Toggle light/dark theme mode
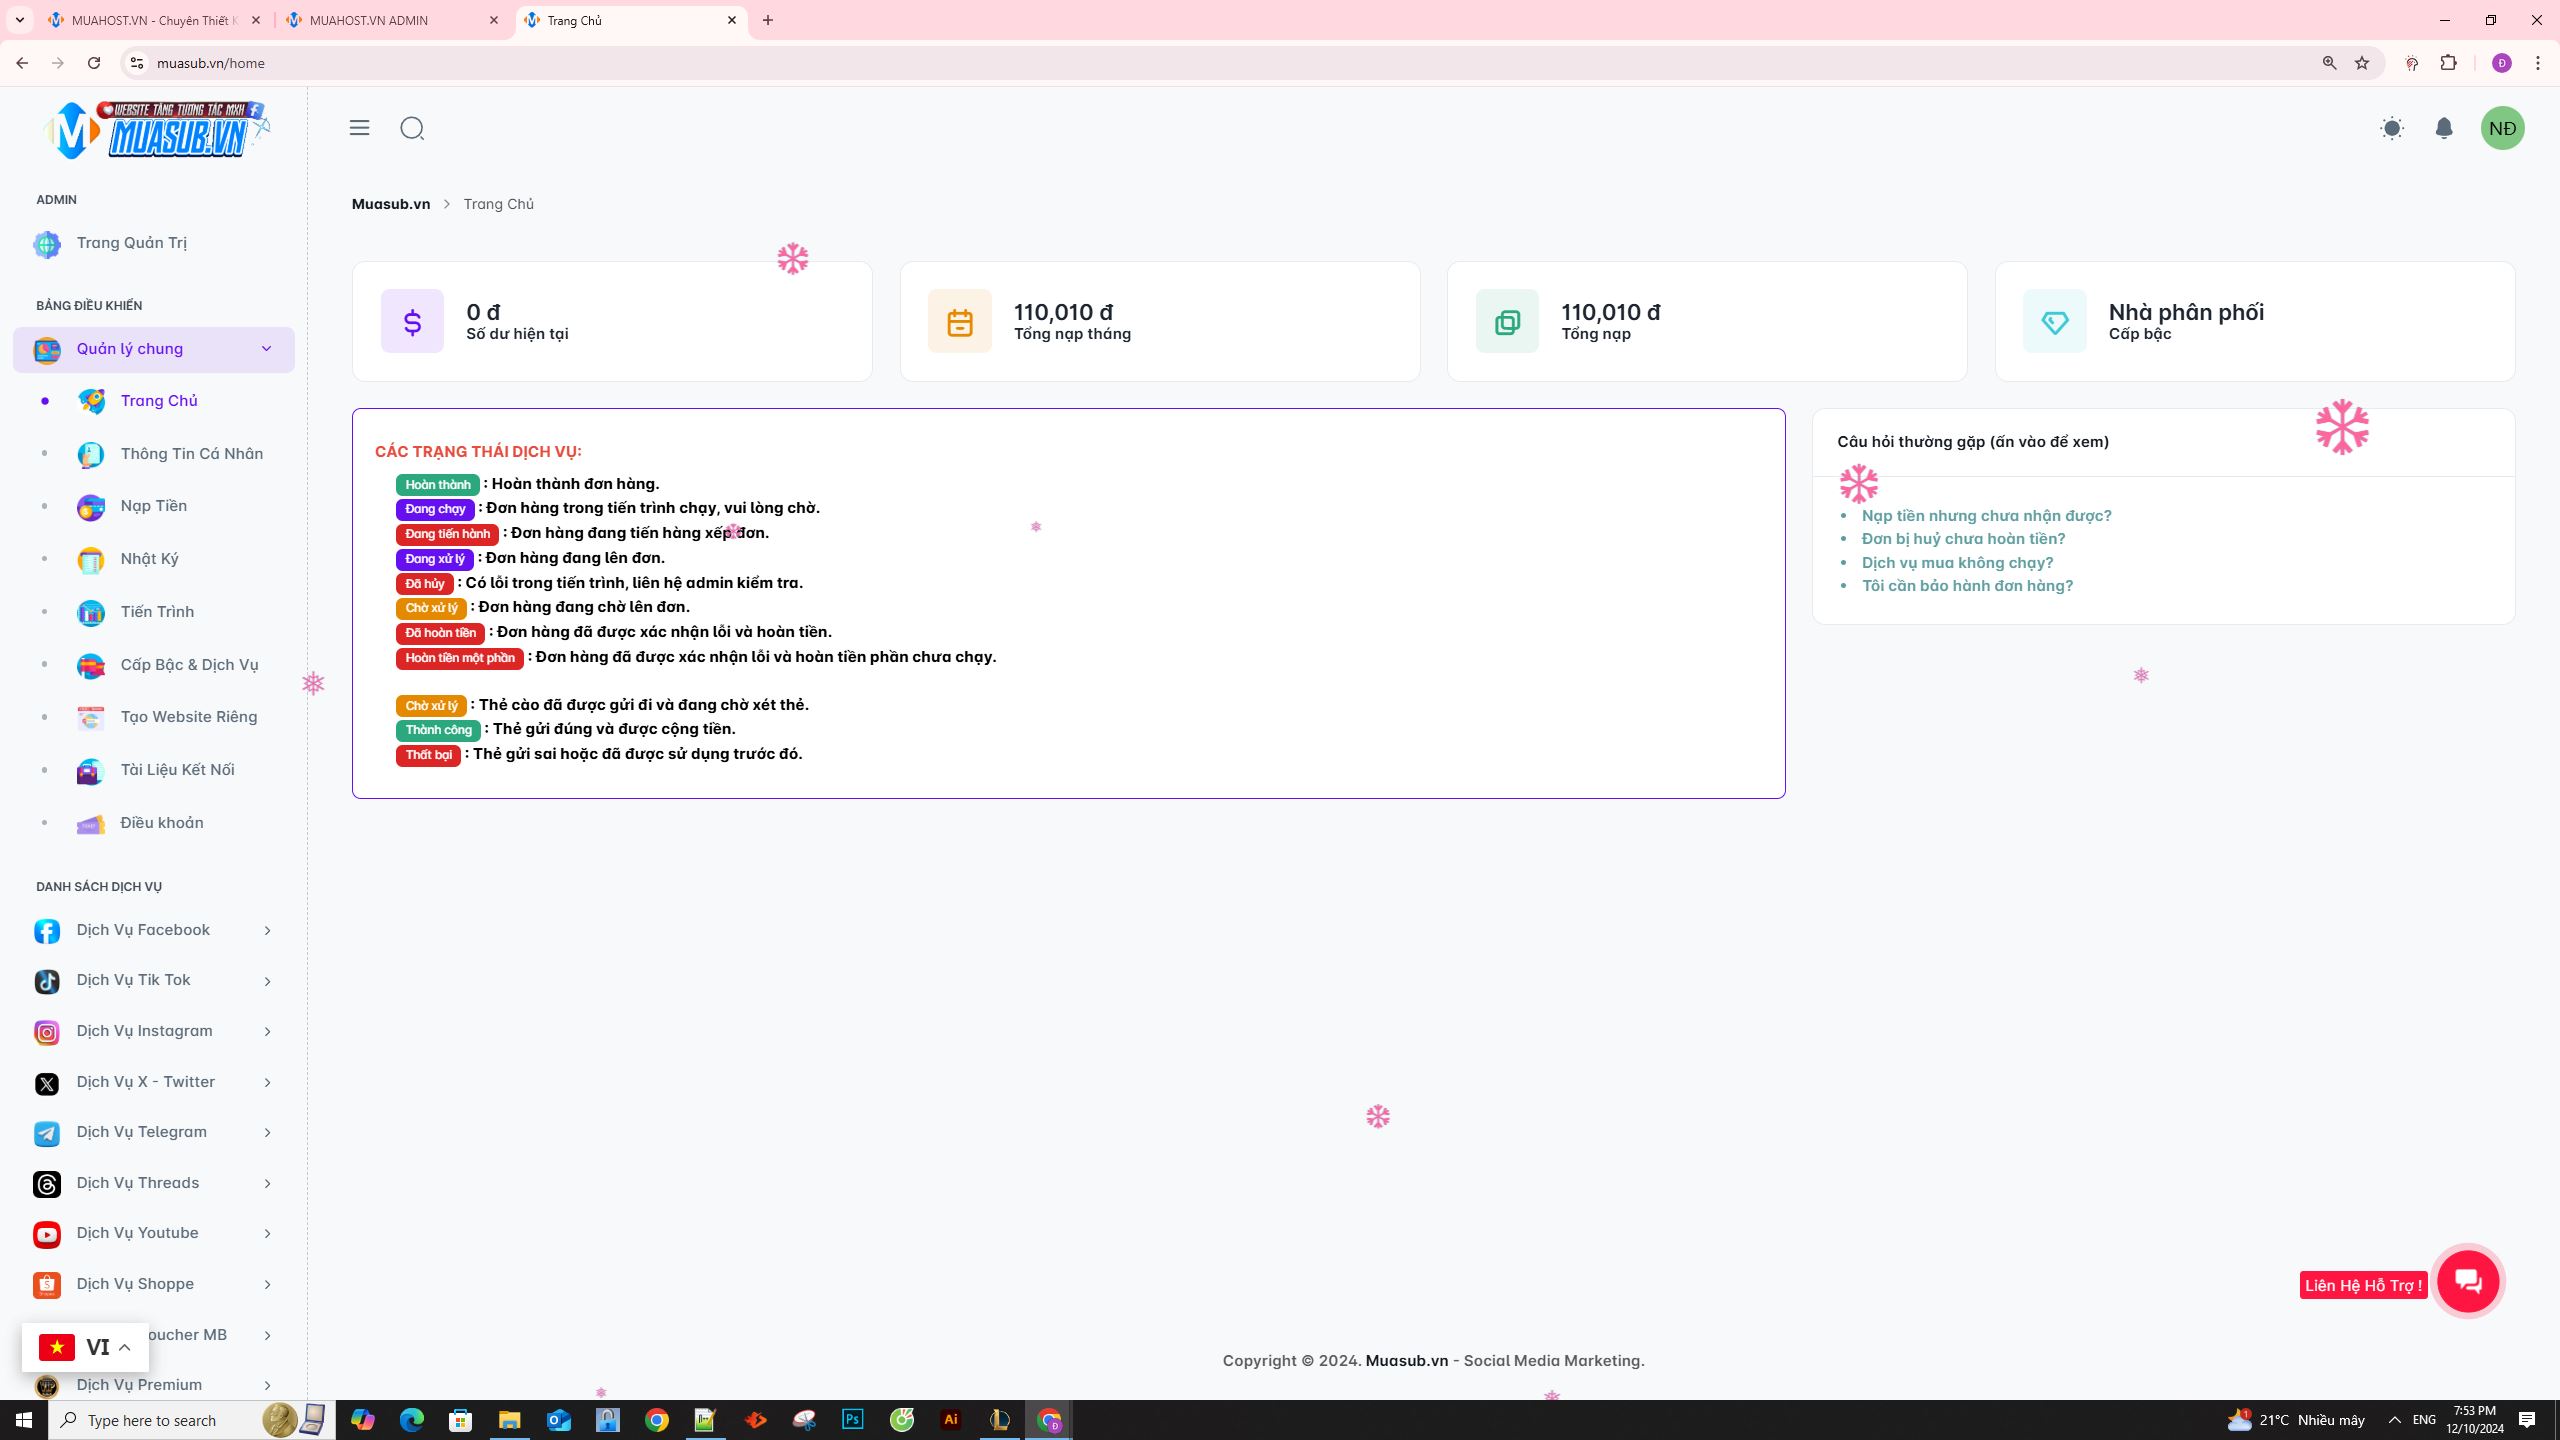Screen dimensions: 2560x1440 click(2392, 128)
